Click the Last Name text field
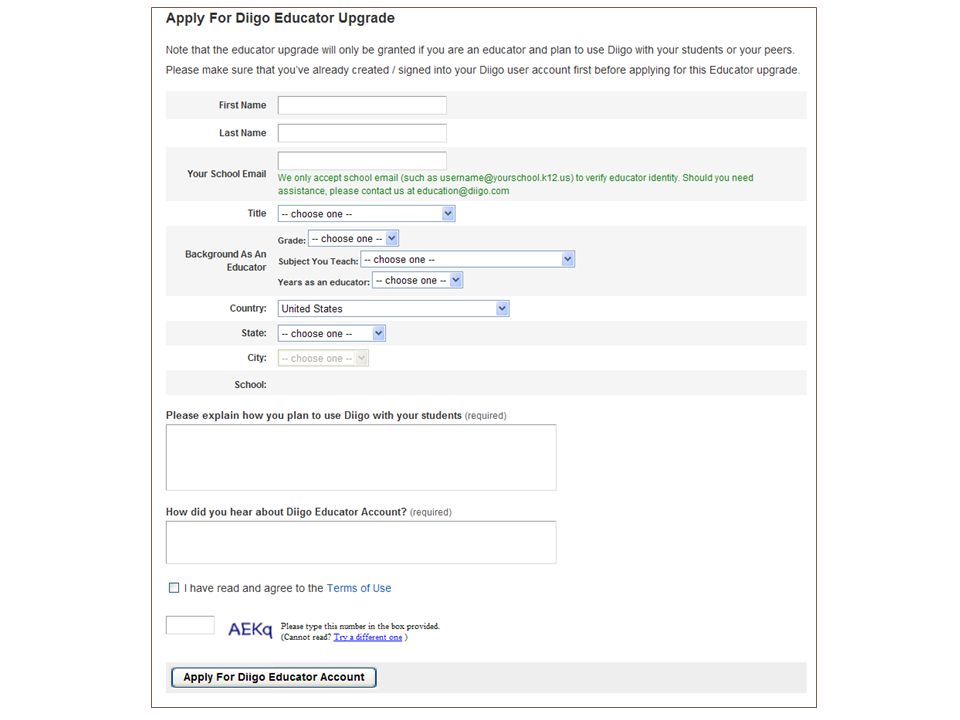Screen dimensions: 960x720 (x=362, y=133)
